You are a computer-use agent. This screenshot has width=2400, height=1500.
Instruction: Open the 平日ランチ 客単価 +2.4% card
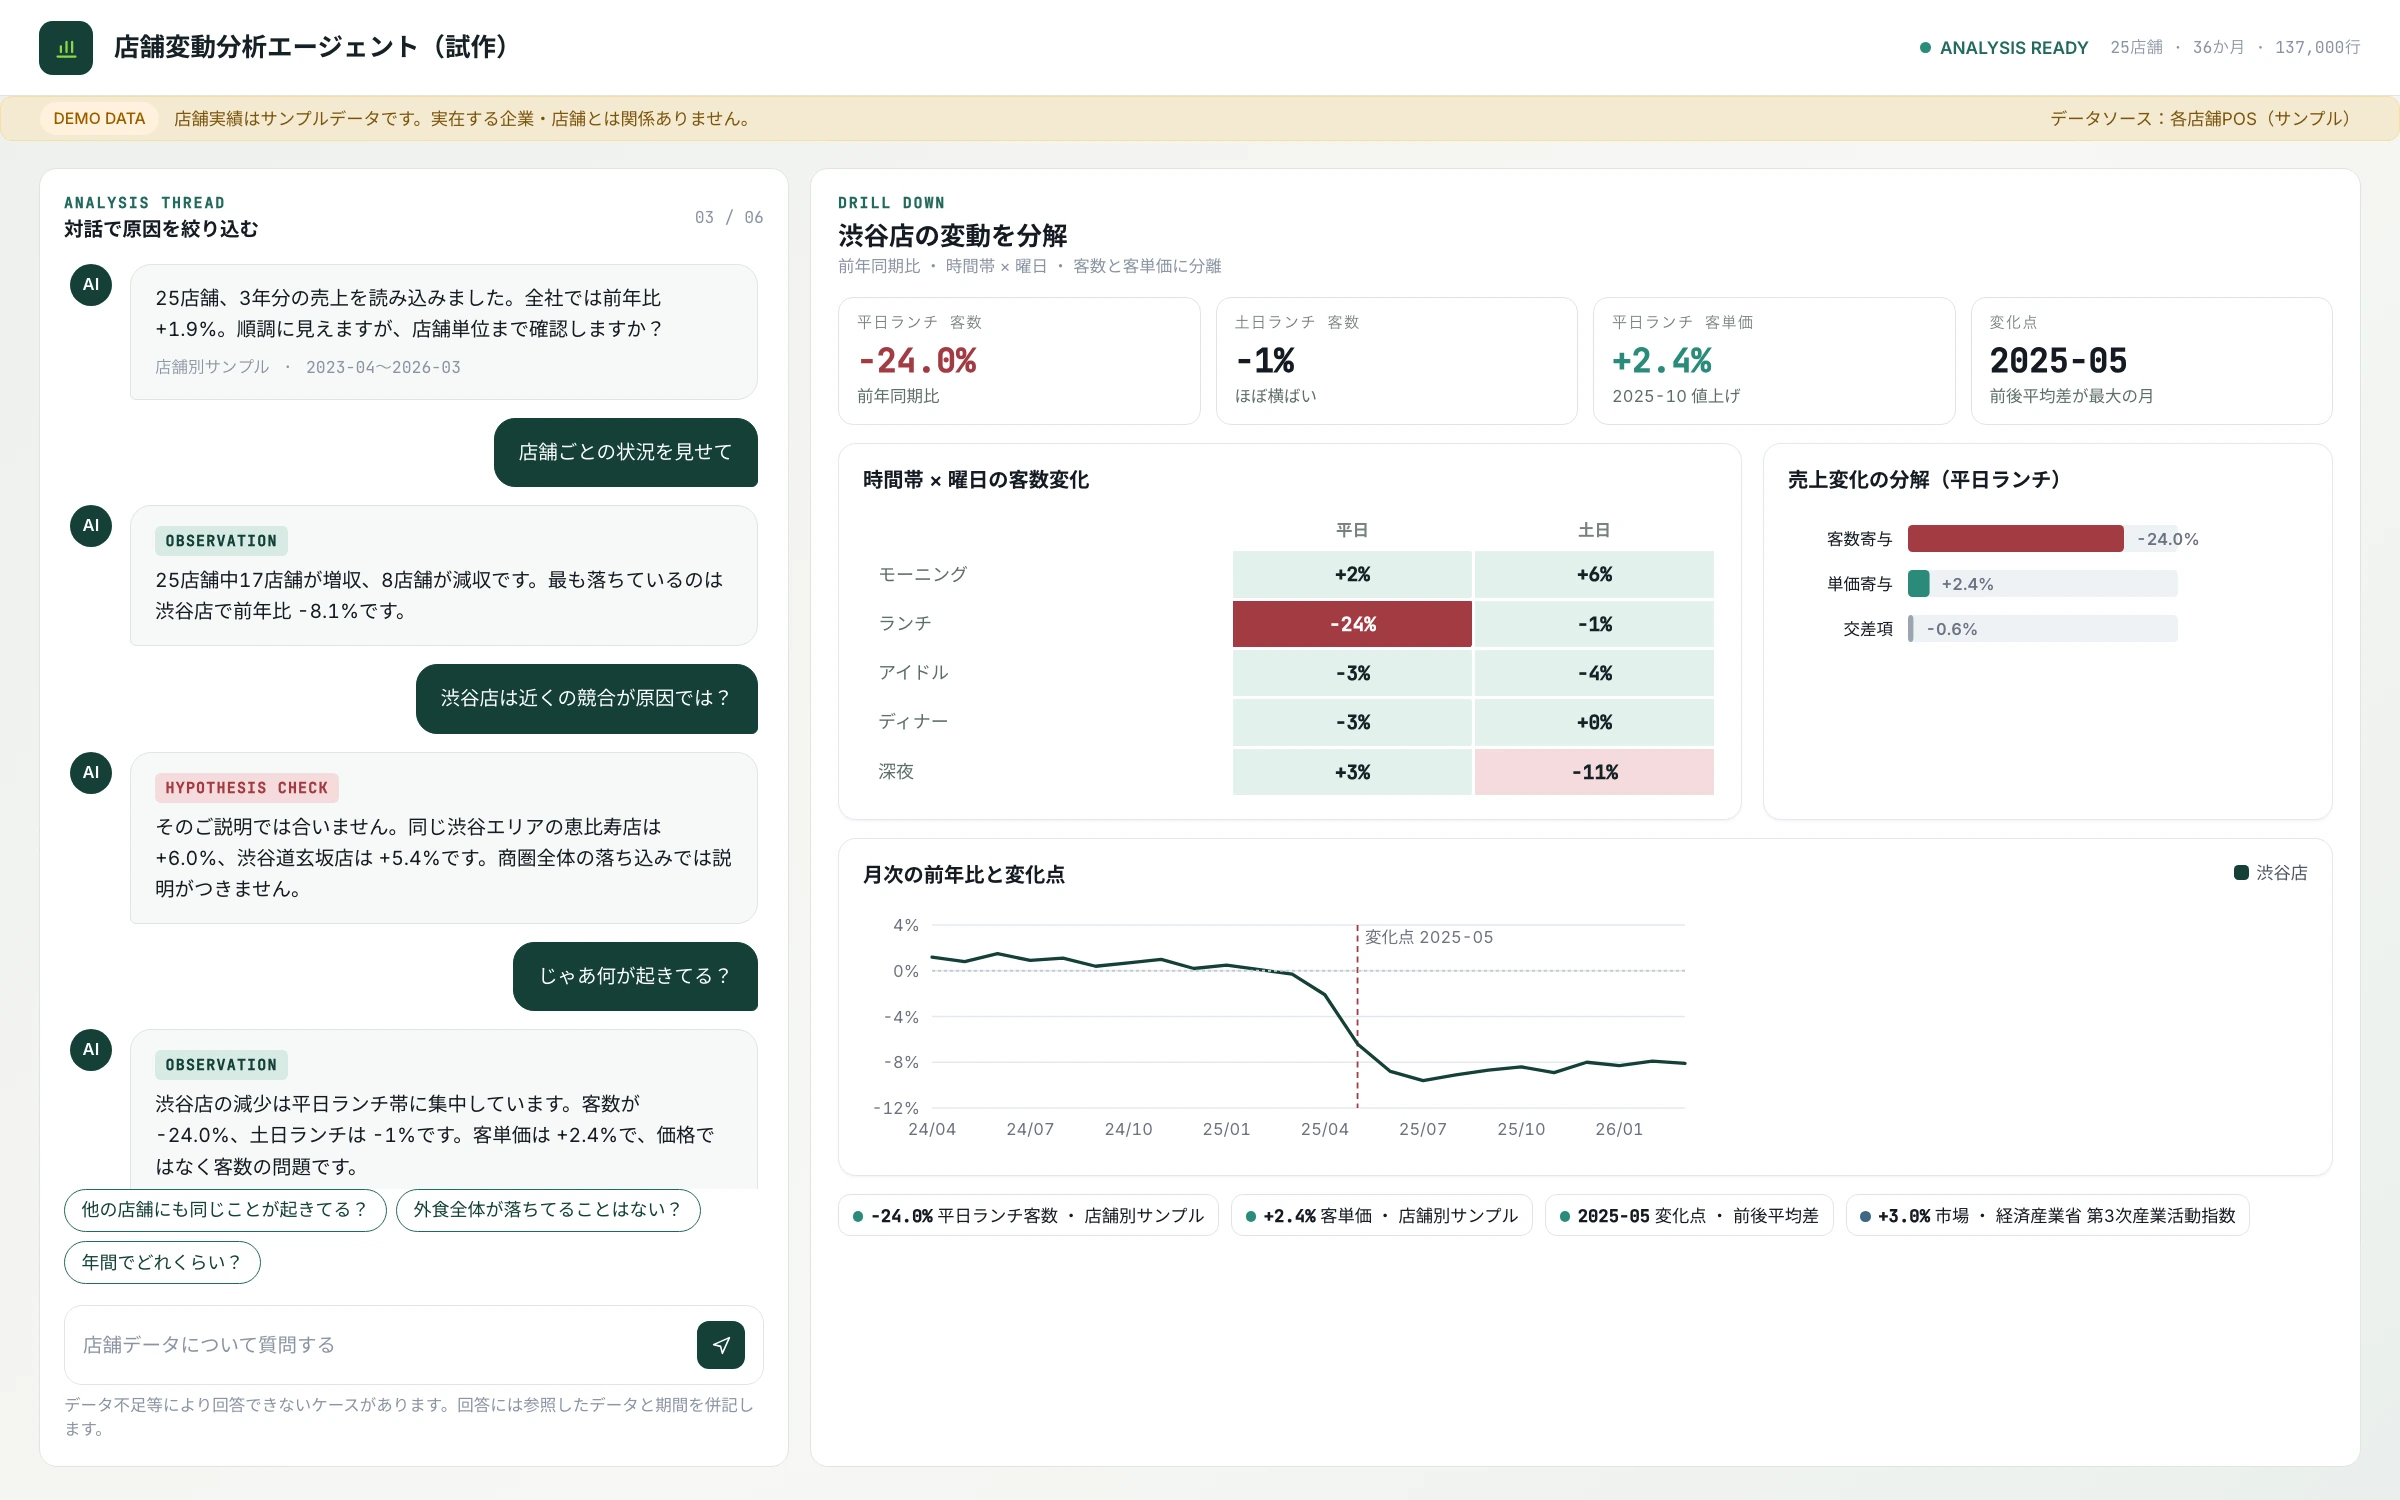pos(1774,361)
